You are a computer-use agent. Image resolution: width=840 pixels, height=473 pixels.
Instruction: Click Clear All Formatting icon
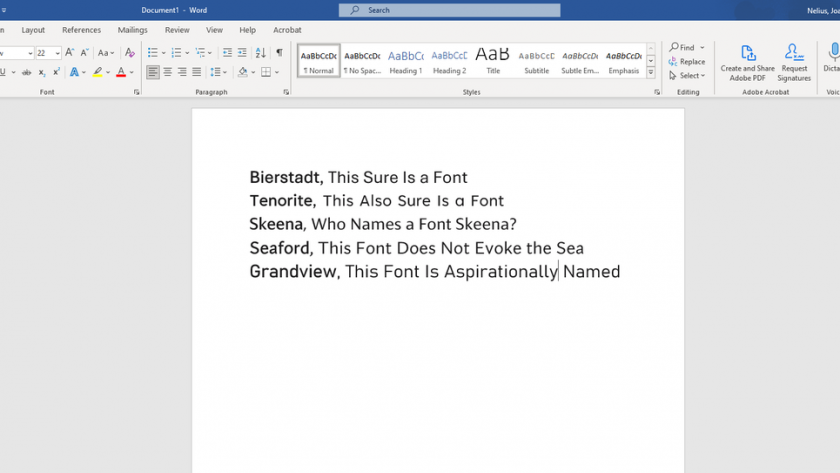[x=129, y=53]
